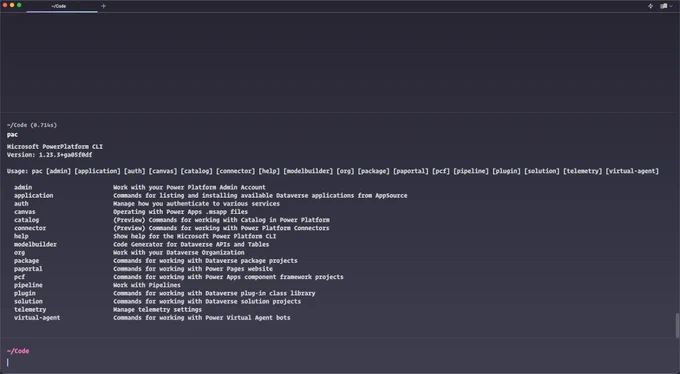Click 'Microsoft PowerPlatform CLI' output line
The width and height of the screenshot is (680, 374).
pos(55,147)
